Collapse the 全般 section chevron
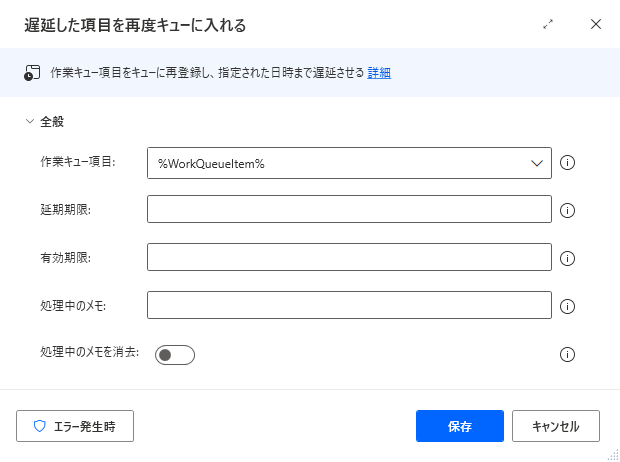This screenshot has height=462, width=620. 30,121
